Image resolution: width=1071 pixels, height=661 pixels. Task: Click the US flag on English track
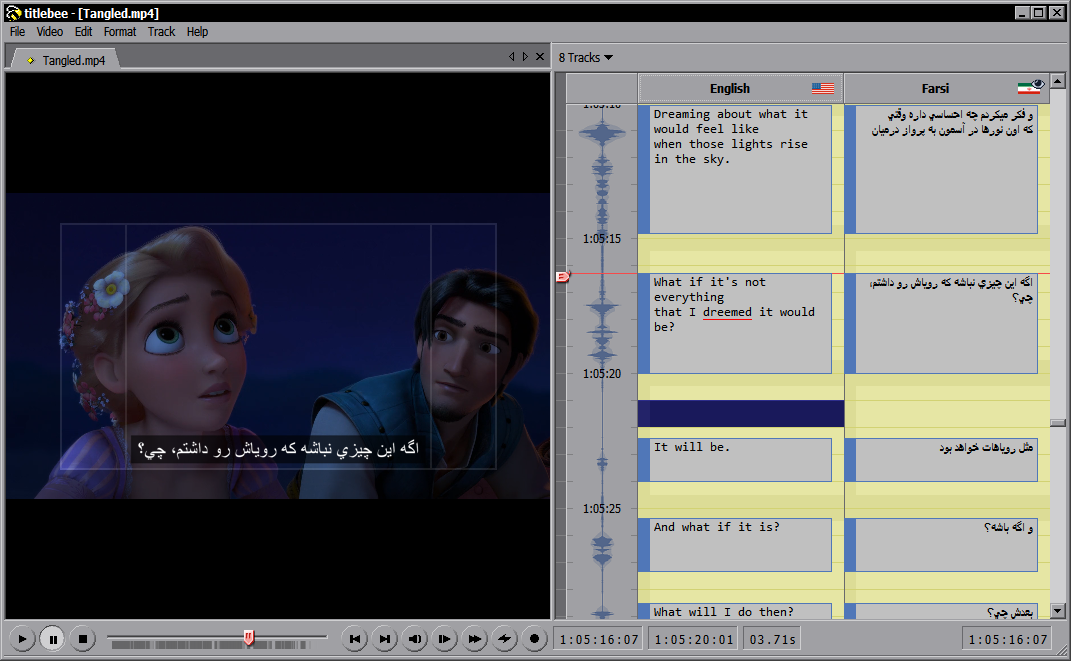pyautogui.click(x=823, y=88)
